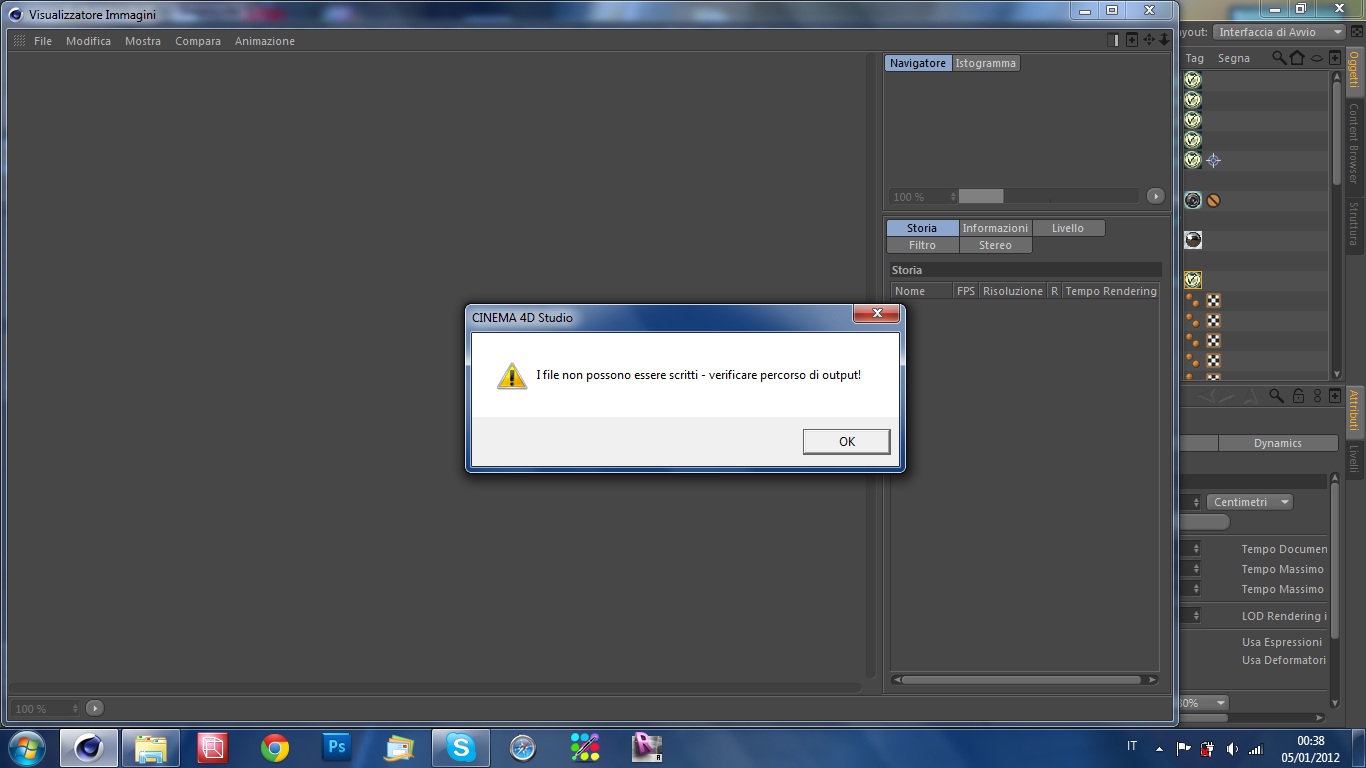This screenshot has height=768, width=1366.
Task: Click the plus icon in the object manager header
Action: click(x=1335, y=58)
